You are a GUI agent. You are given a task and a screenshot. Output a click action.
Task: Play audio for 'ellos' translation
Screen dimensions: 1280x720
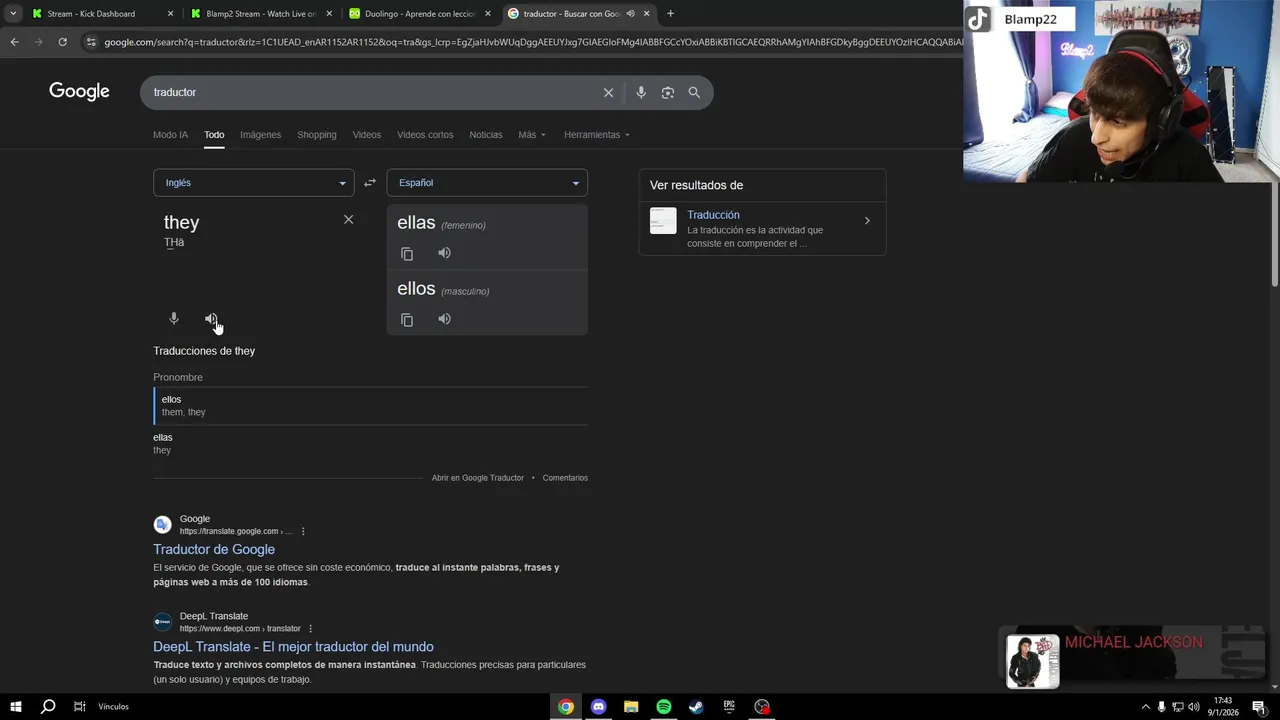tap(445, 319)
